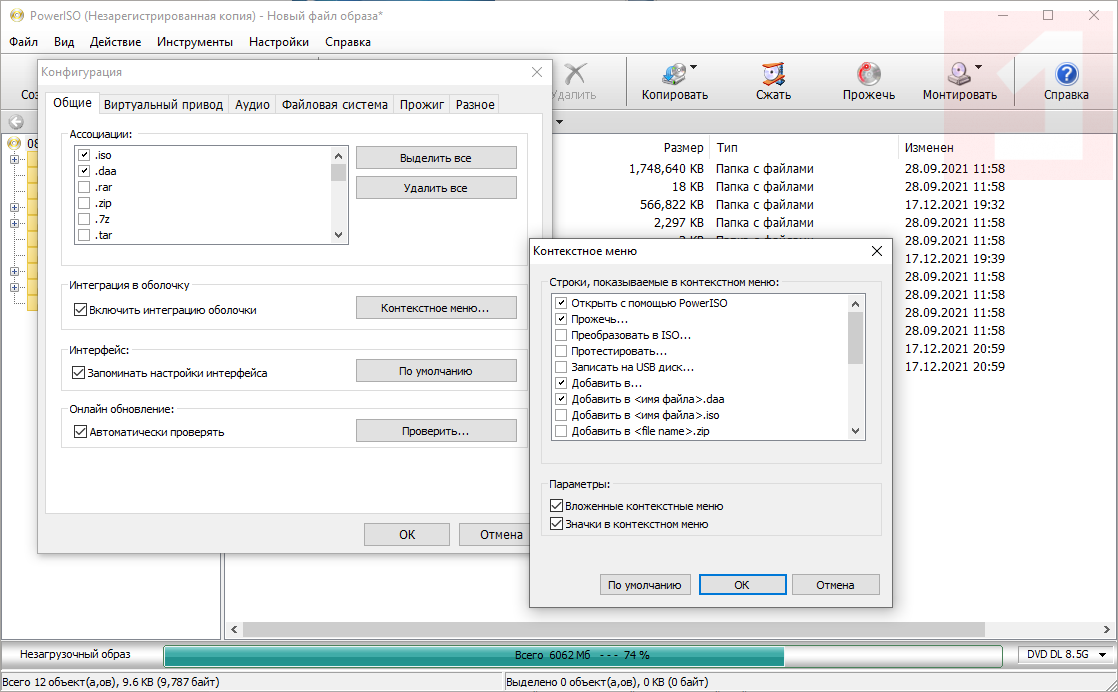Toggle Автоматически проверять checkbox

pos(81,432)
